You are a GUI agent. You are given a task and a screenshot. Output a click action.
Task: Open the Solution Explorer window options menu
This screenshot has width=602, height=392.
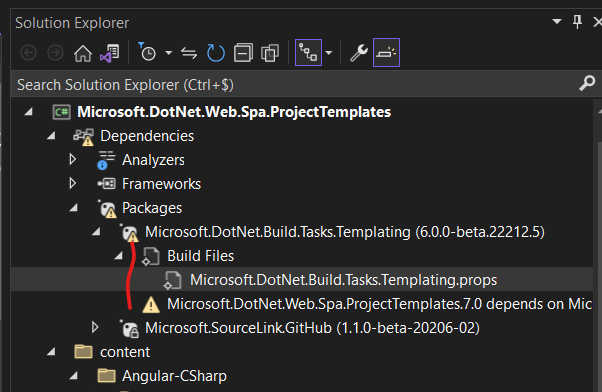tap(557, 22)
